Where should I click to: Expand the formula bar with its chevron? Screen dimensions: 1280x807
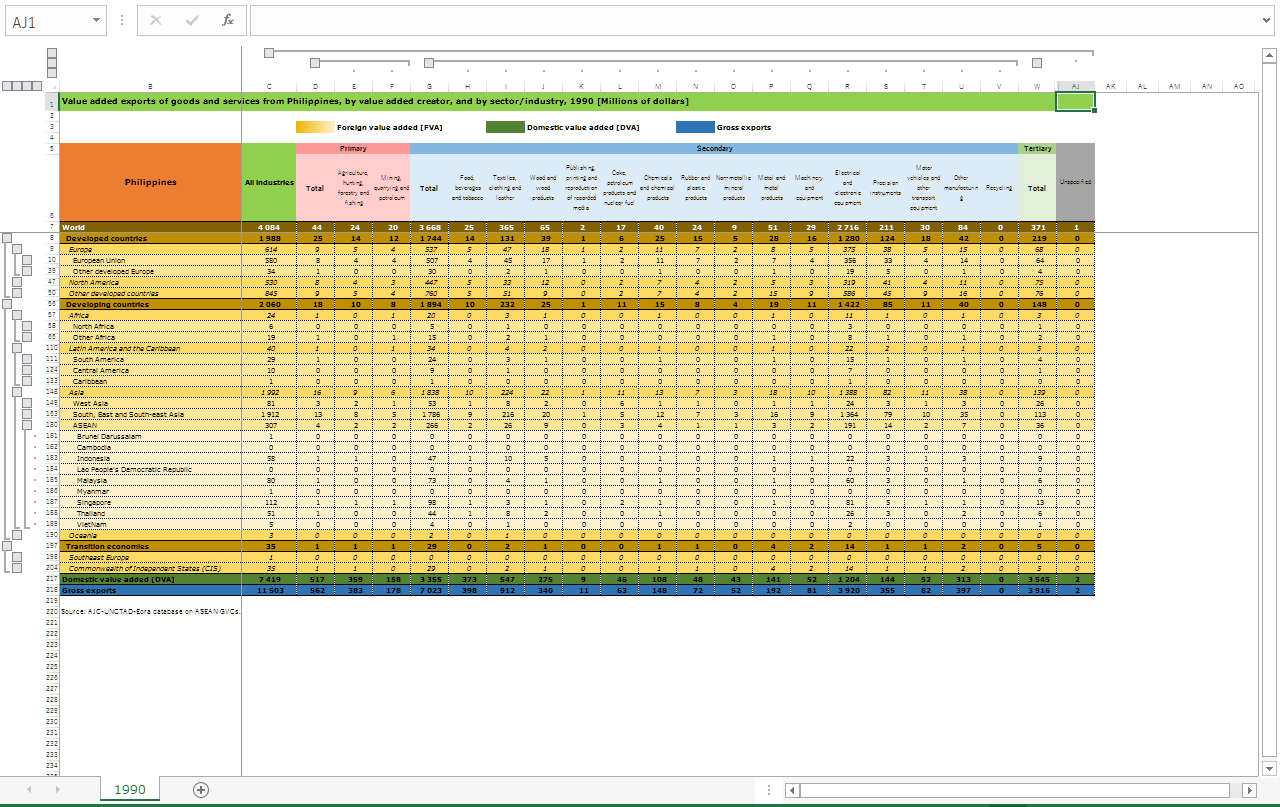(x=1268, y=20)
